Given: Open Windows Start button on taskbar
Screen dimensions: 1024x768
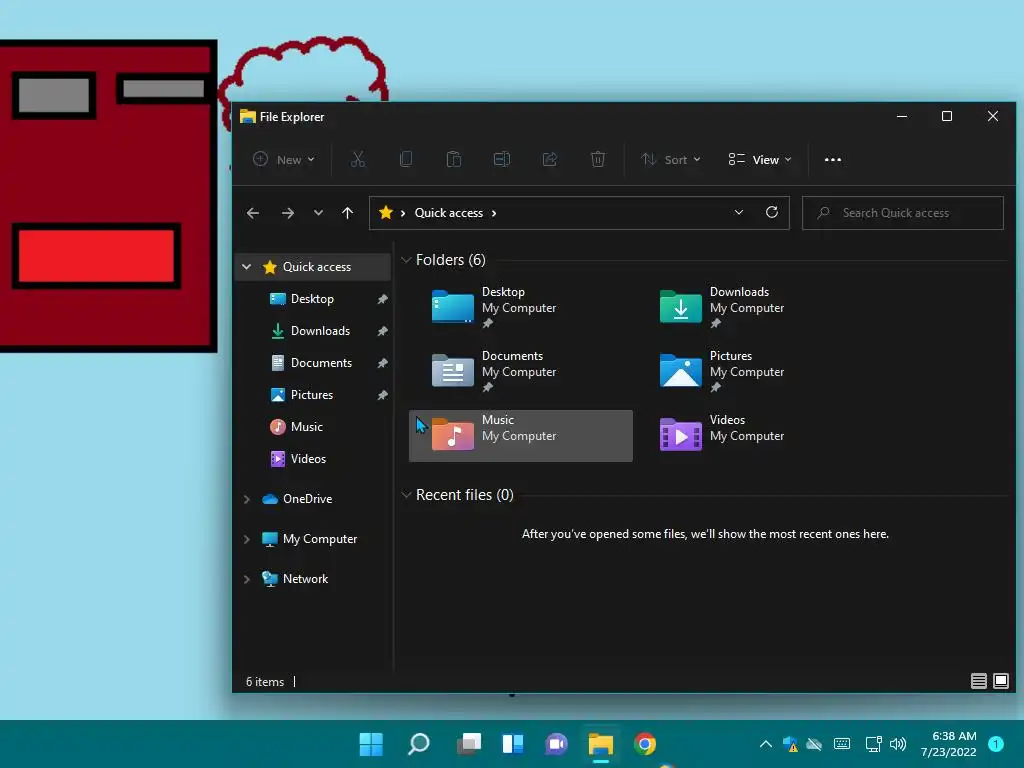Looking at the screenshot, I should pos(371,744).
